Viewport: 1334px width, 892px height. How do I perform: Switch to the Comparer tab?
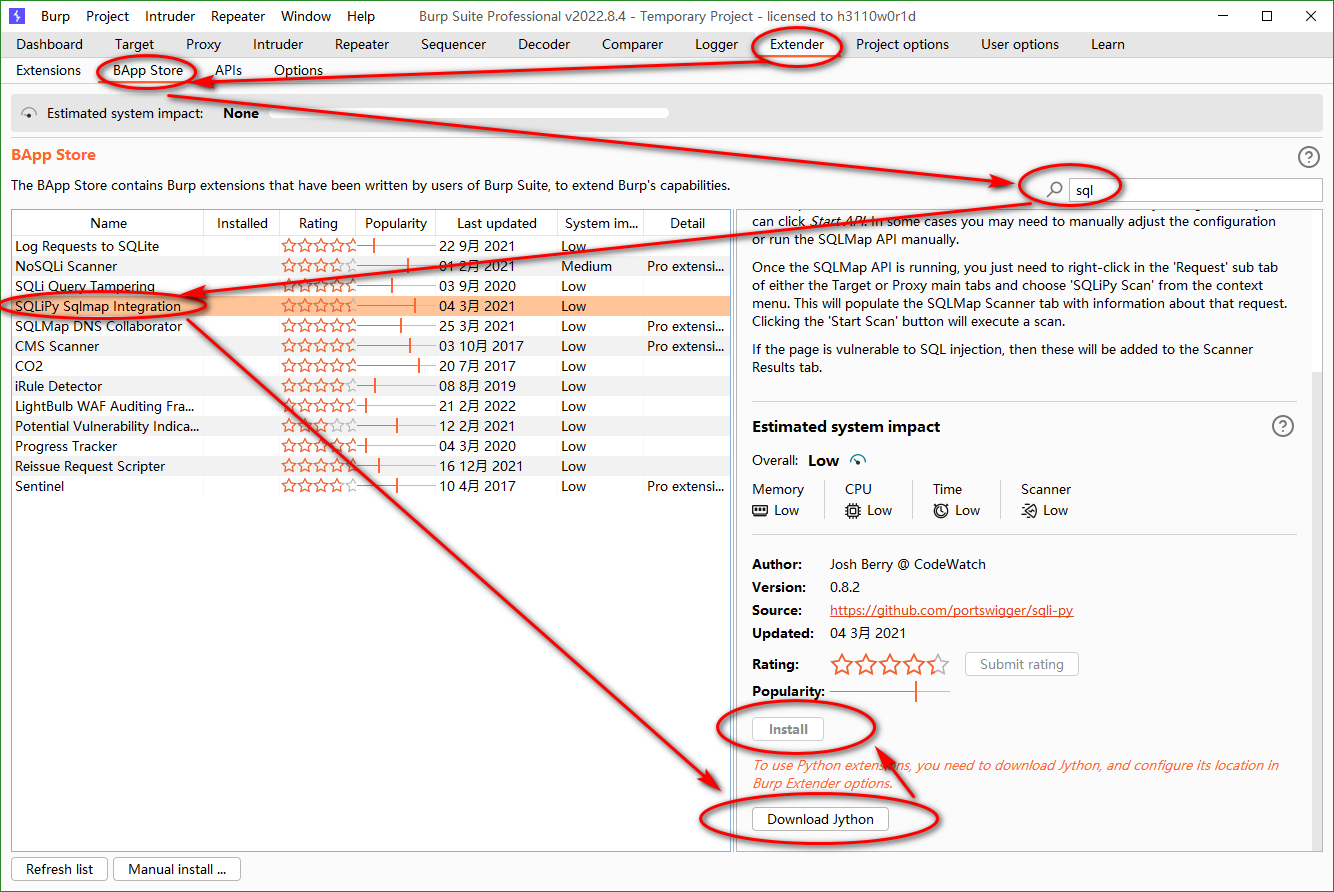pos(632,44)
